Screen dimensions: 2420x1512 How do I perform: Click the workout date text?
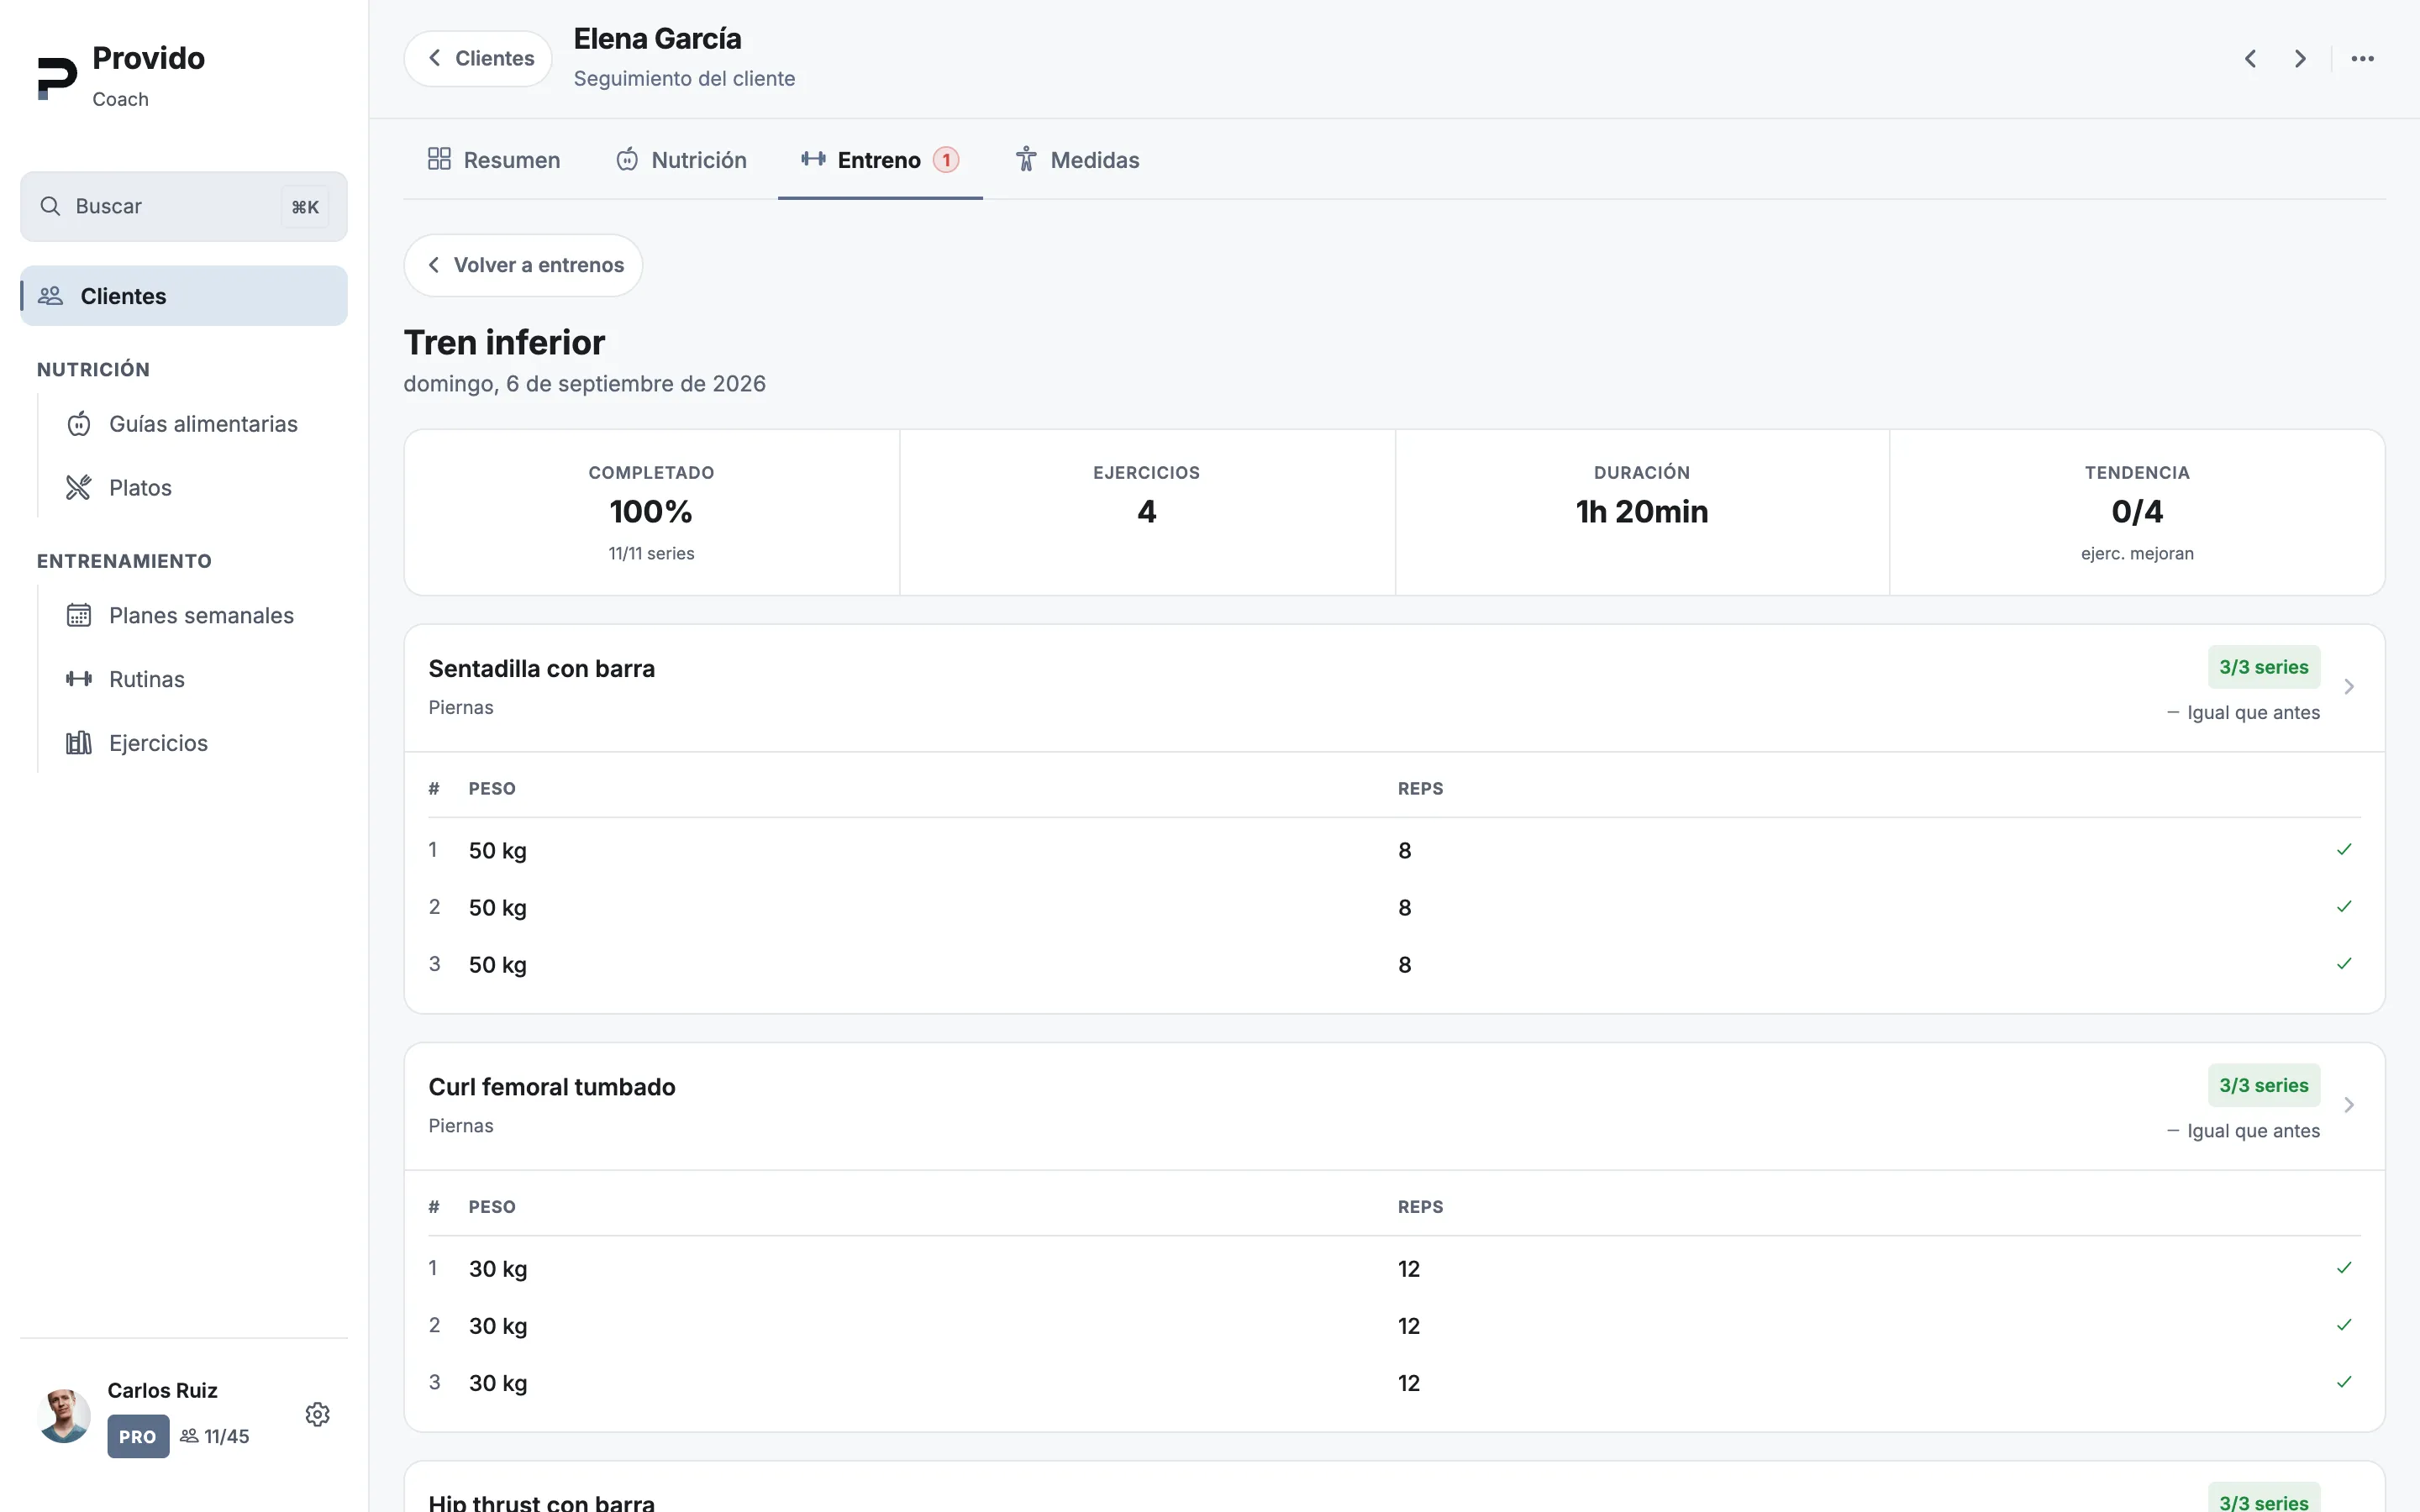coord(585,384)
